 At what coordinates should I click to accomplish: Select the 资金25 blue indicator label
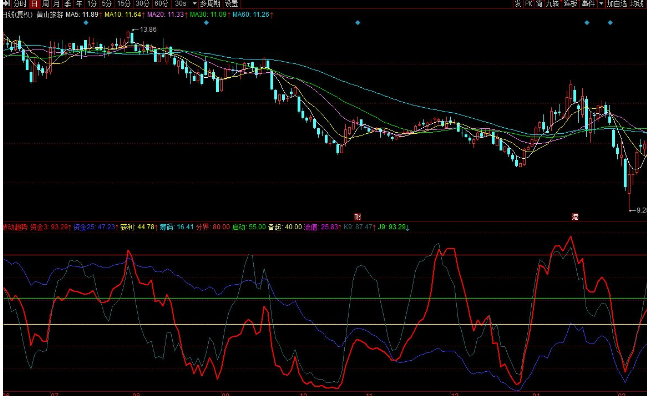[x=95, y=227]
